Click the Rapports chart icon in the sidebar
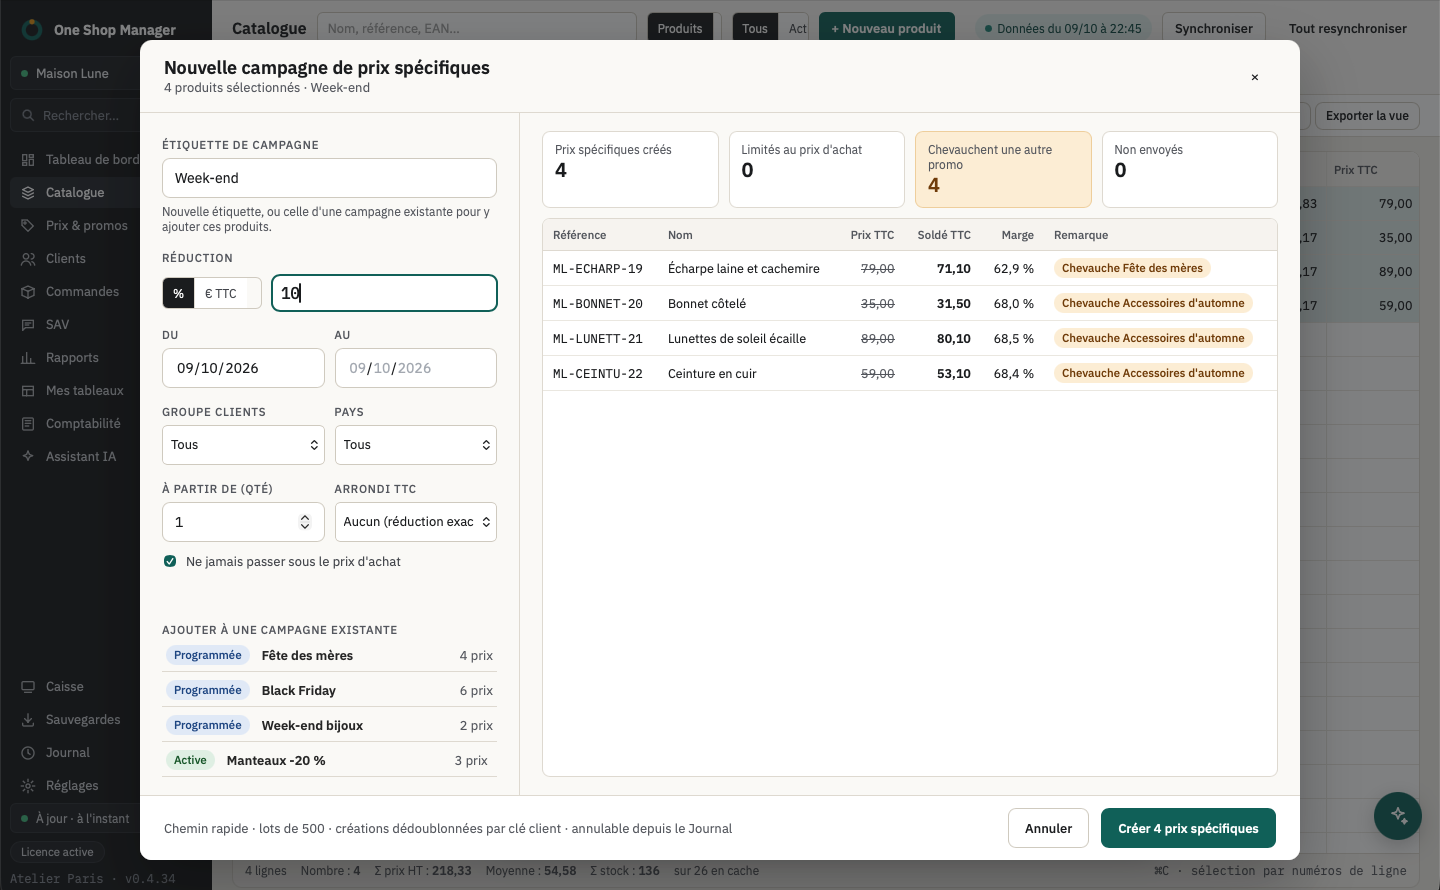 (28, 358)
